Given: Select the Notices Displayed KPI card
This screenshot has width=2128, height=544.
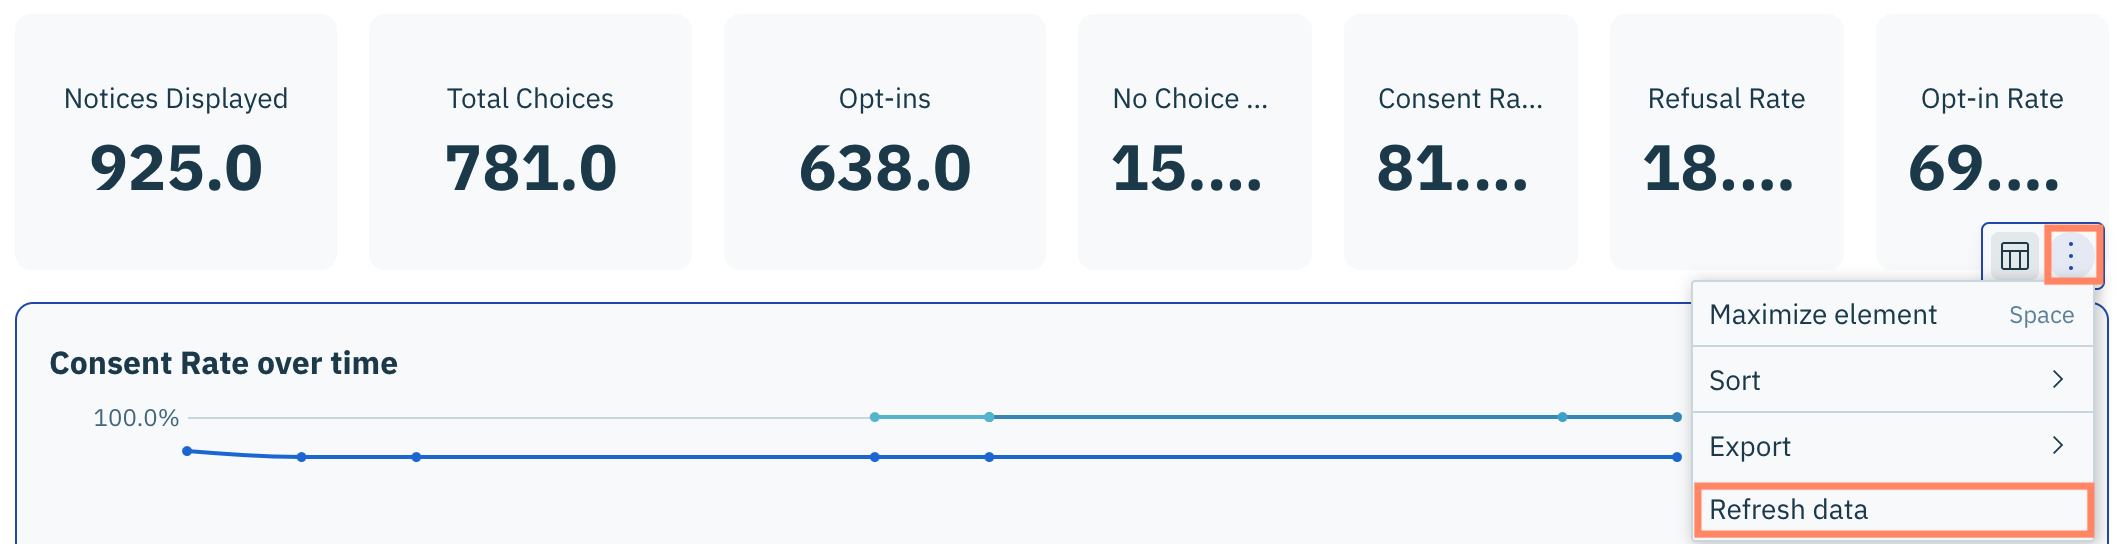Looking at the screenshot, I should (176, 142).
